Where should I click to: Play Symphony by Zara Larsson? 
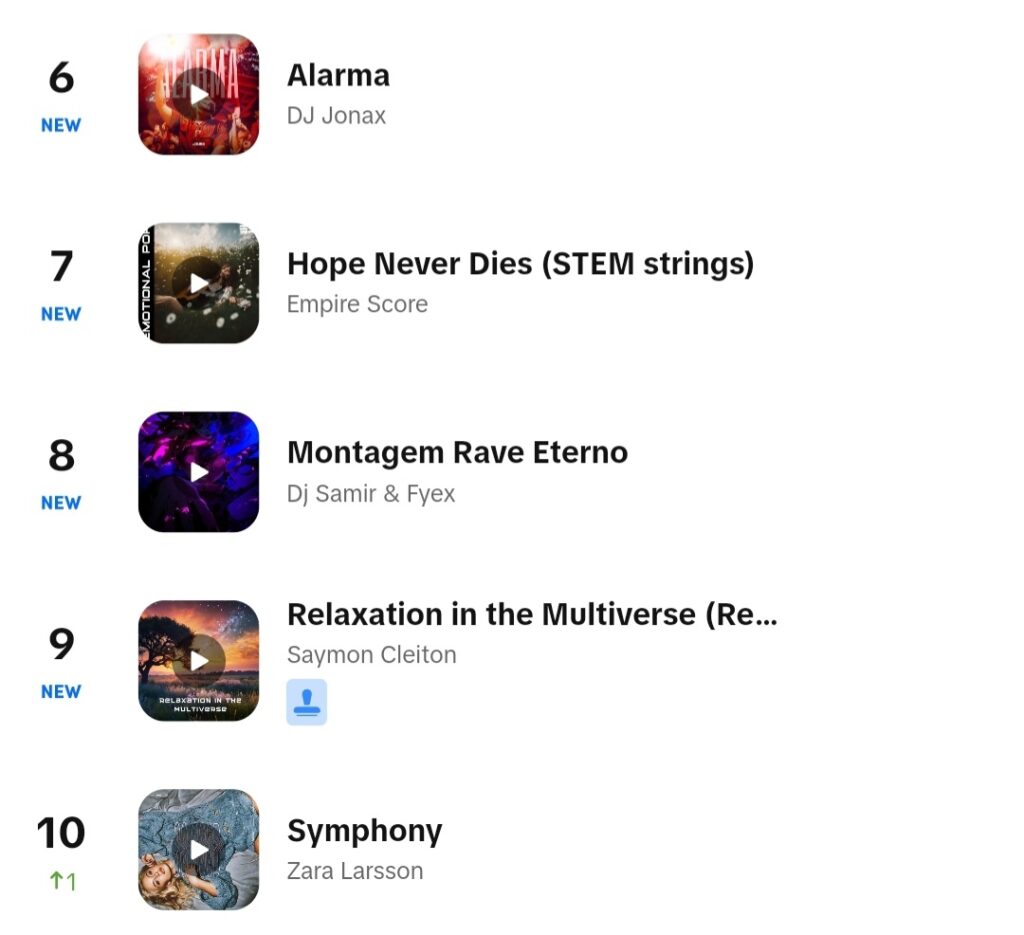point(199,849)
